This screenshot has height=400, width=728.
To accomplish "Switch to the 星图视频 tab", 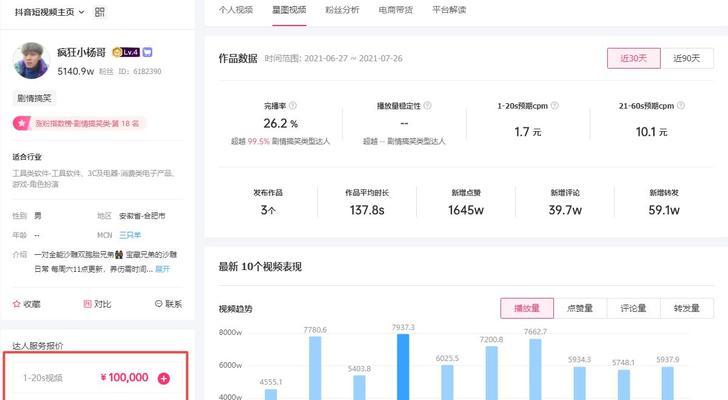I will pos(289,10).
